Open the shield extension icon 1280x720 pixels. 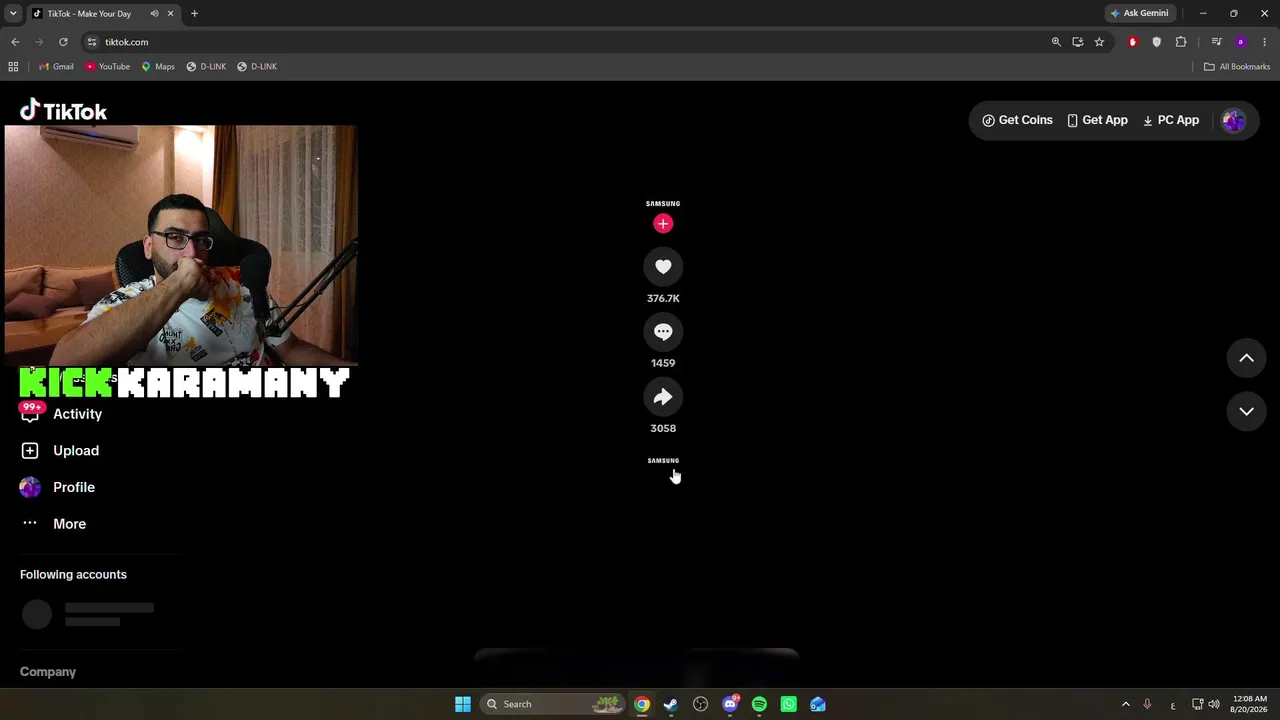(x=1157, y=42)
